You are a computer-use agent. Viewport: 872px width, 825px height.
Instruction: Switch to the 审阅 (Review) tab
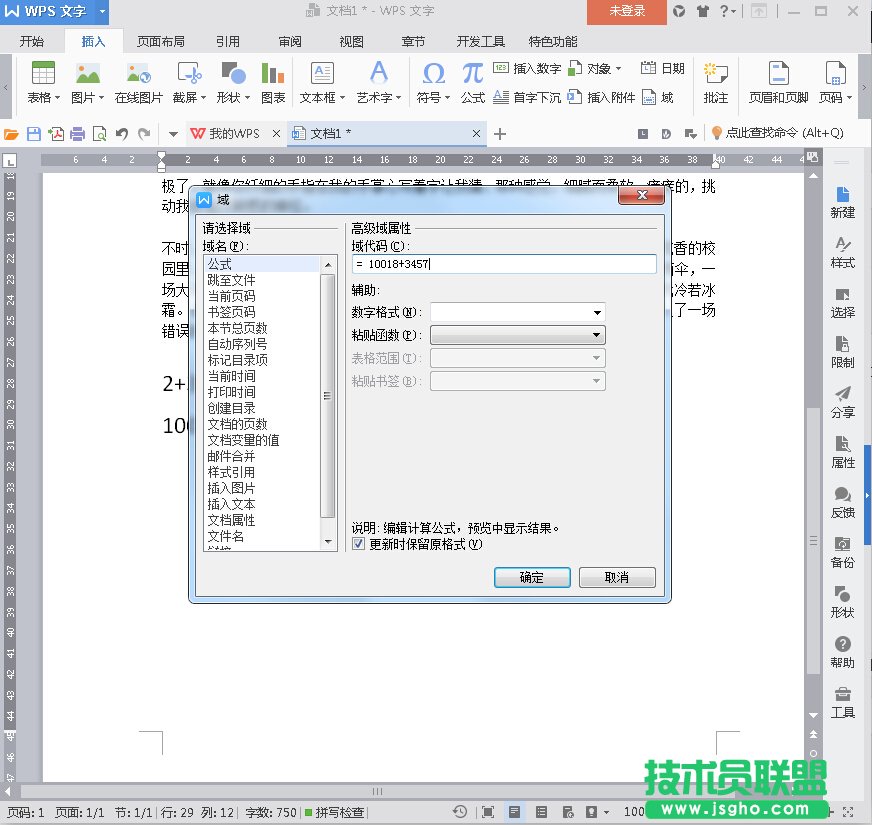coord(290,42)
